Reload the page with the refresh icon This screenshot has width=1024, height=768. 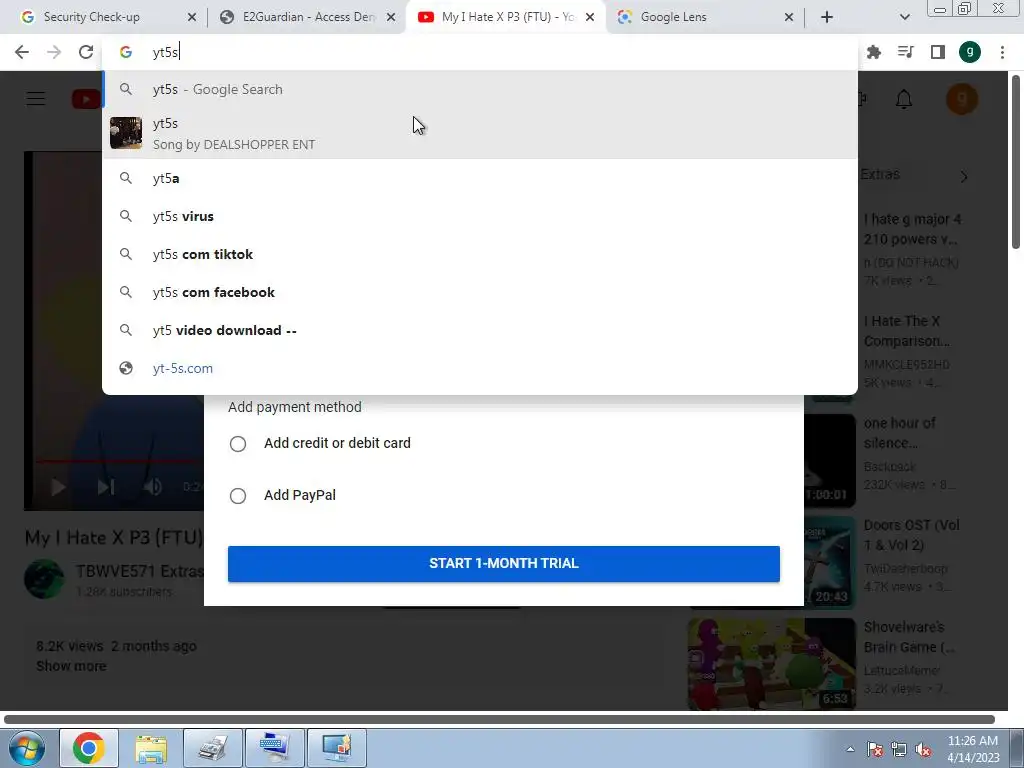tap(86, 52)
